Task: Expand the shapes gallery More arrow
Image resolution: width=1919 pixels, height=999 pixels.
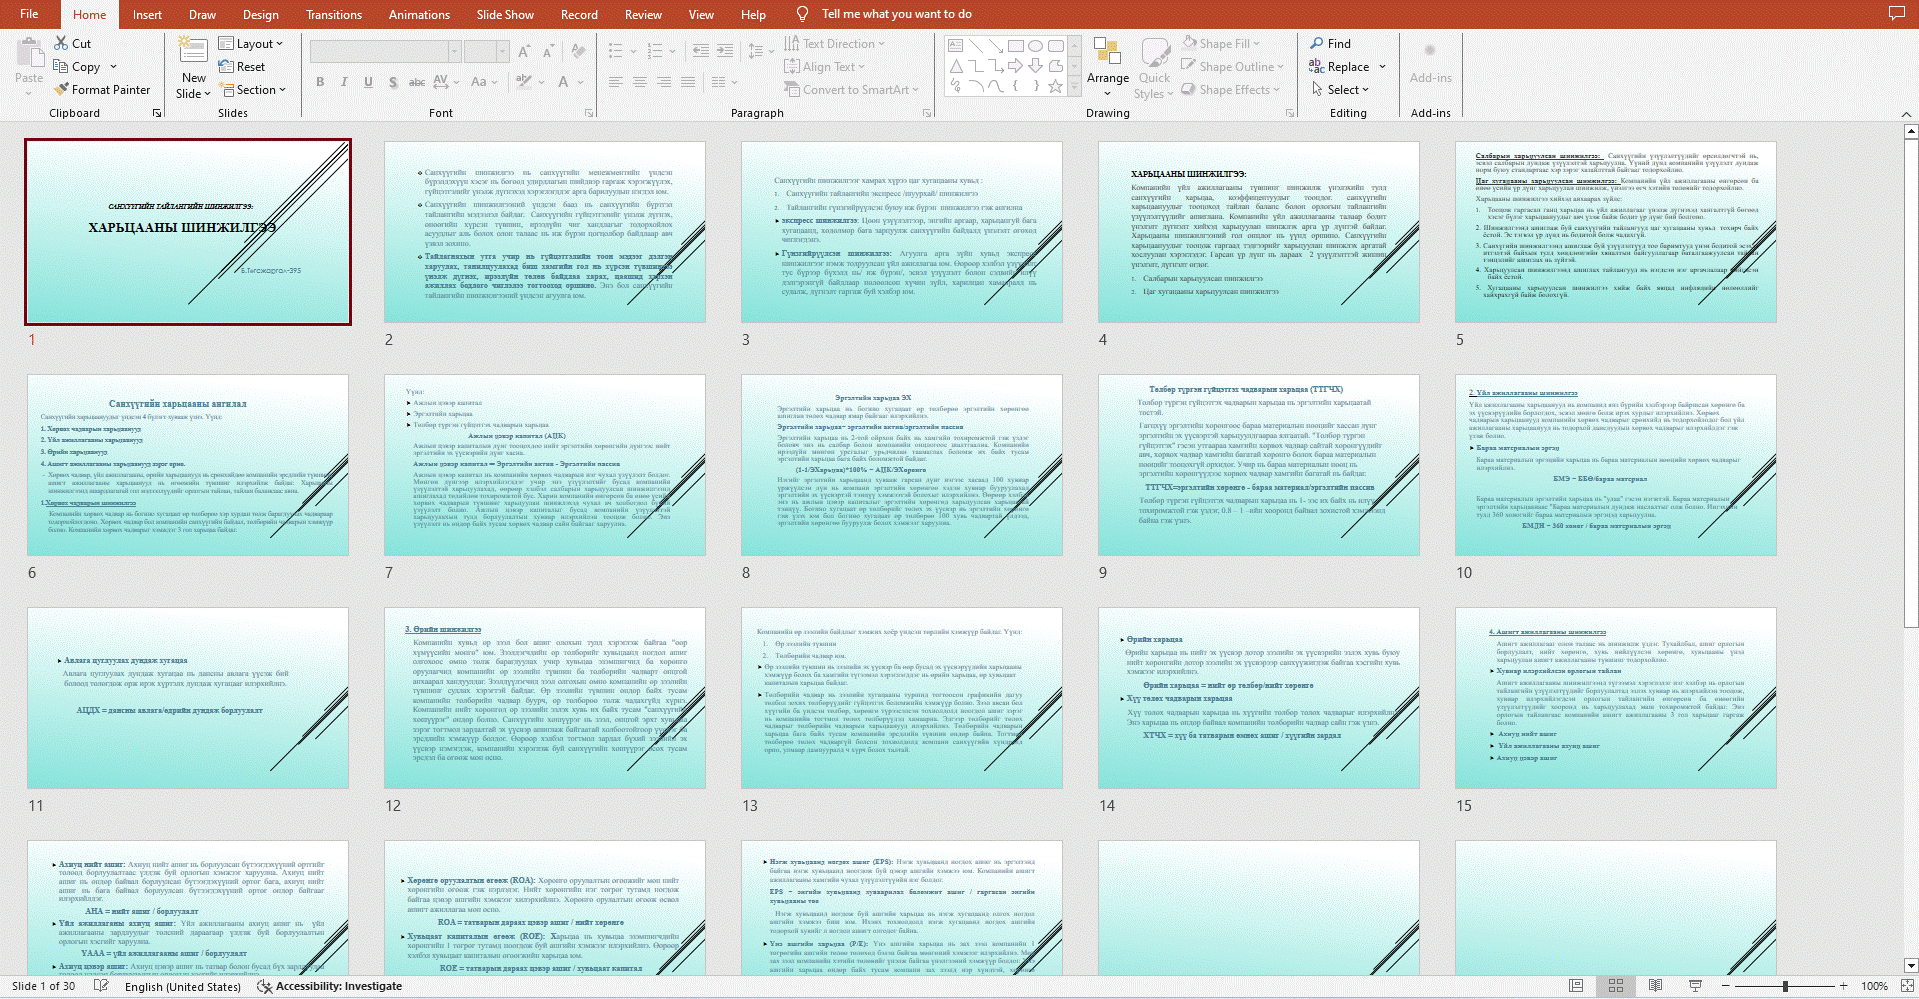Action: pos(1075,87)
